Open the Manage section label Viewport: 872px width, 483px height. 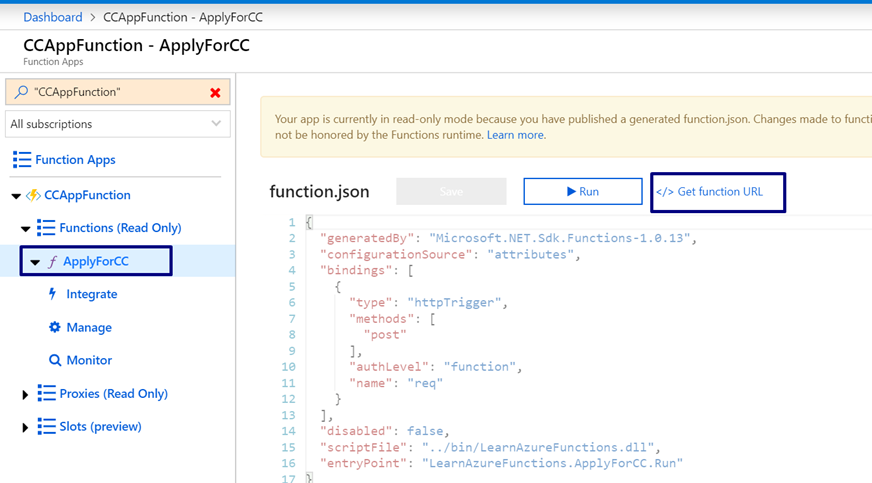coord(89,327)
